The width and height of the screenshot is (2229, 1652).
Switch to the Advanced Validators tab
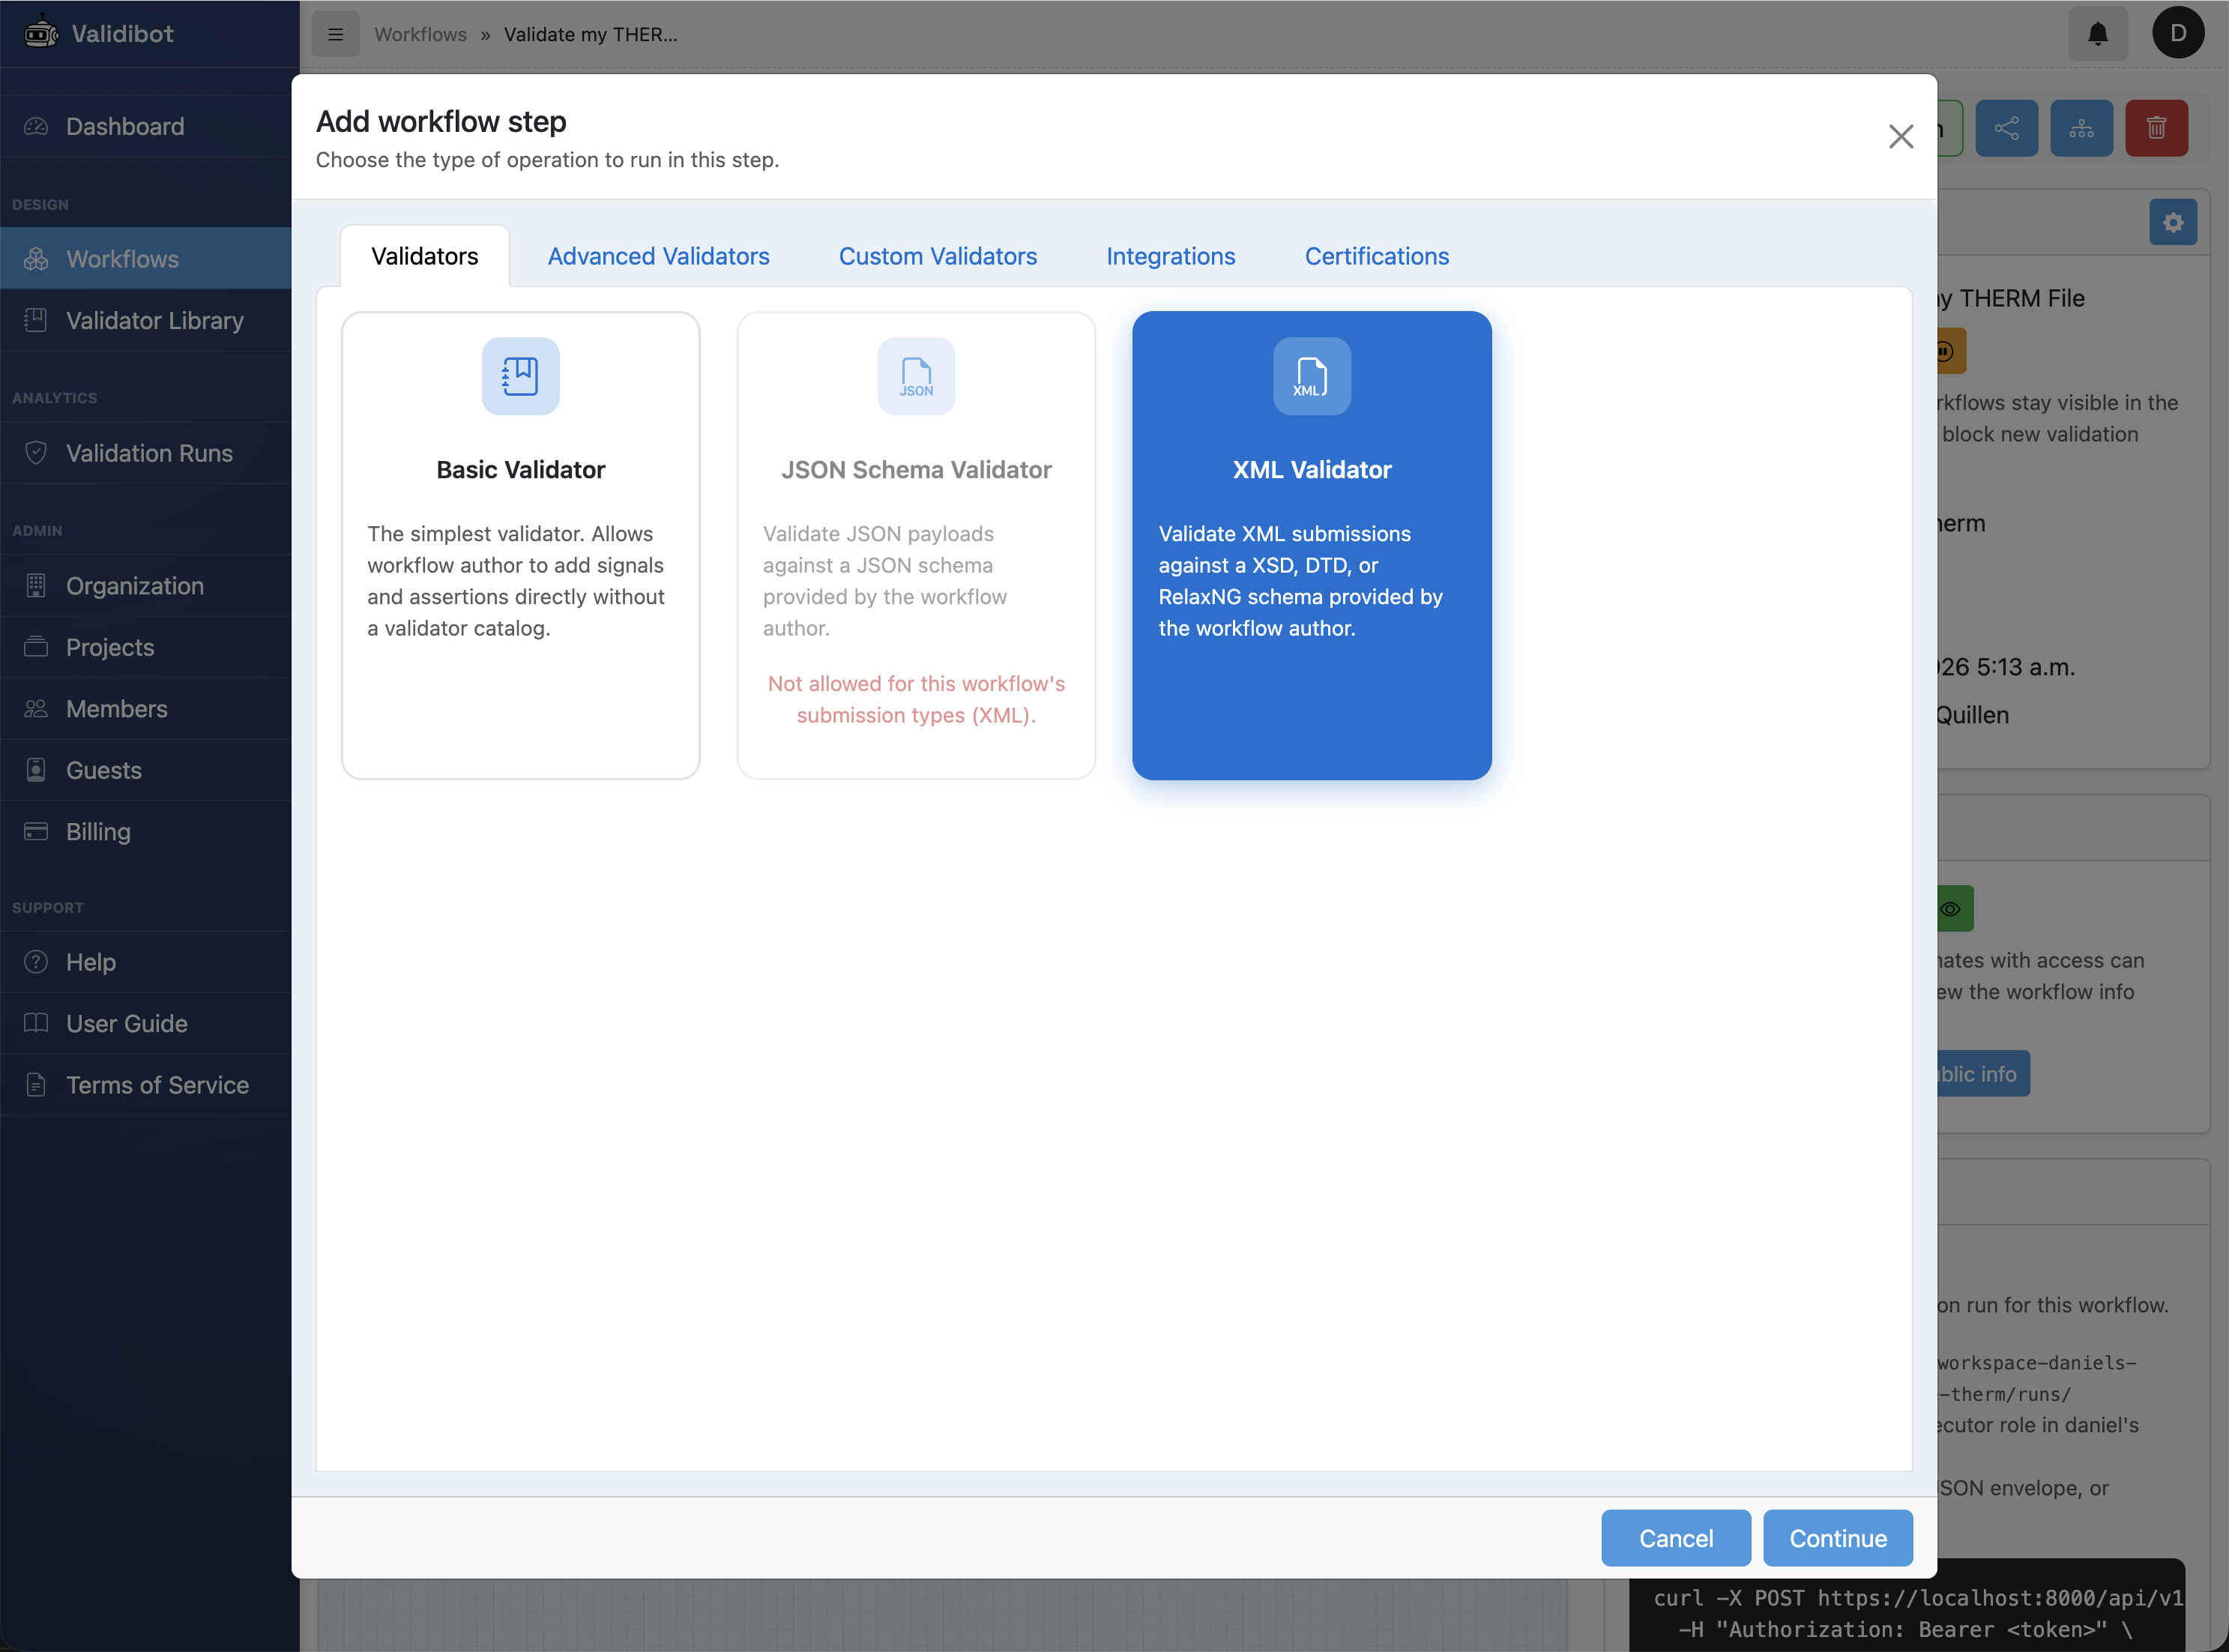click(658, 256)
